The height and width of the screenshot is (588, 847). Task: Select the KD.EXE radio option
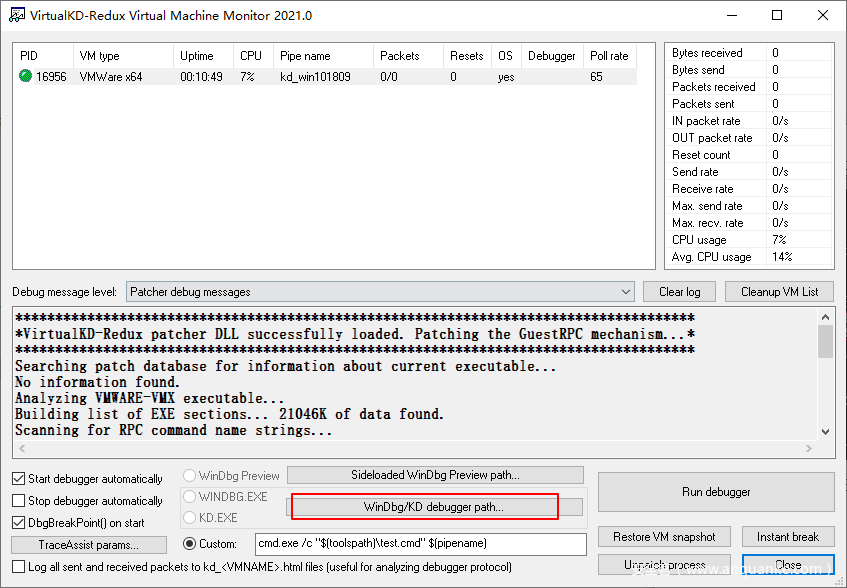coord(189,518)
